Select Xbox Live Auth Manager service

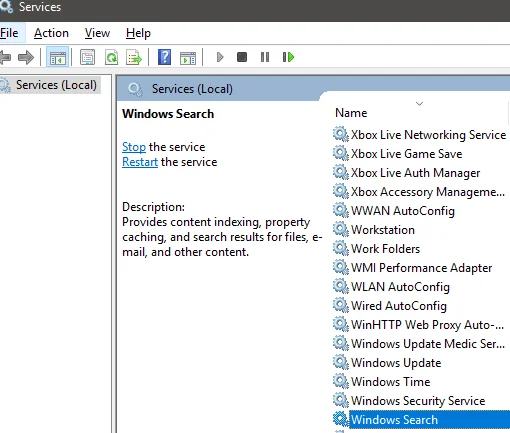click(415, 173)
